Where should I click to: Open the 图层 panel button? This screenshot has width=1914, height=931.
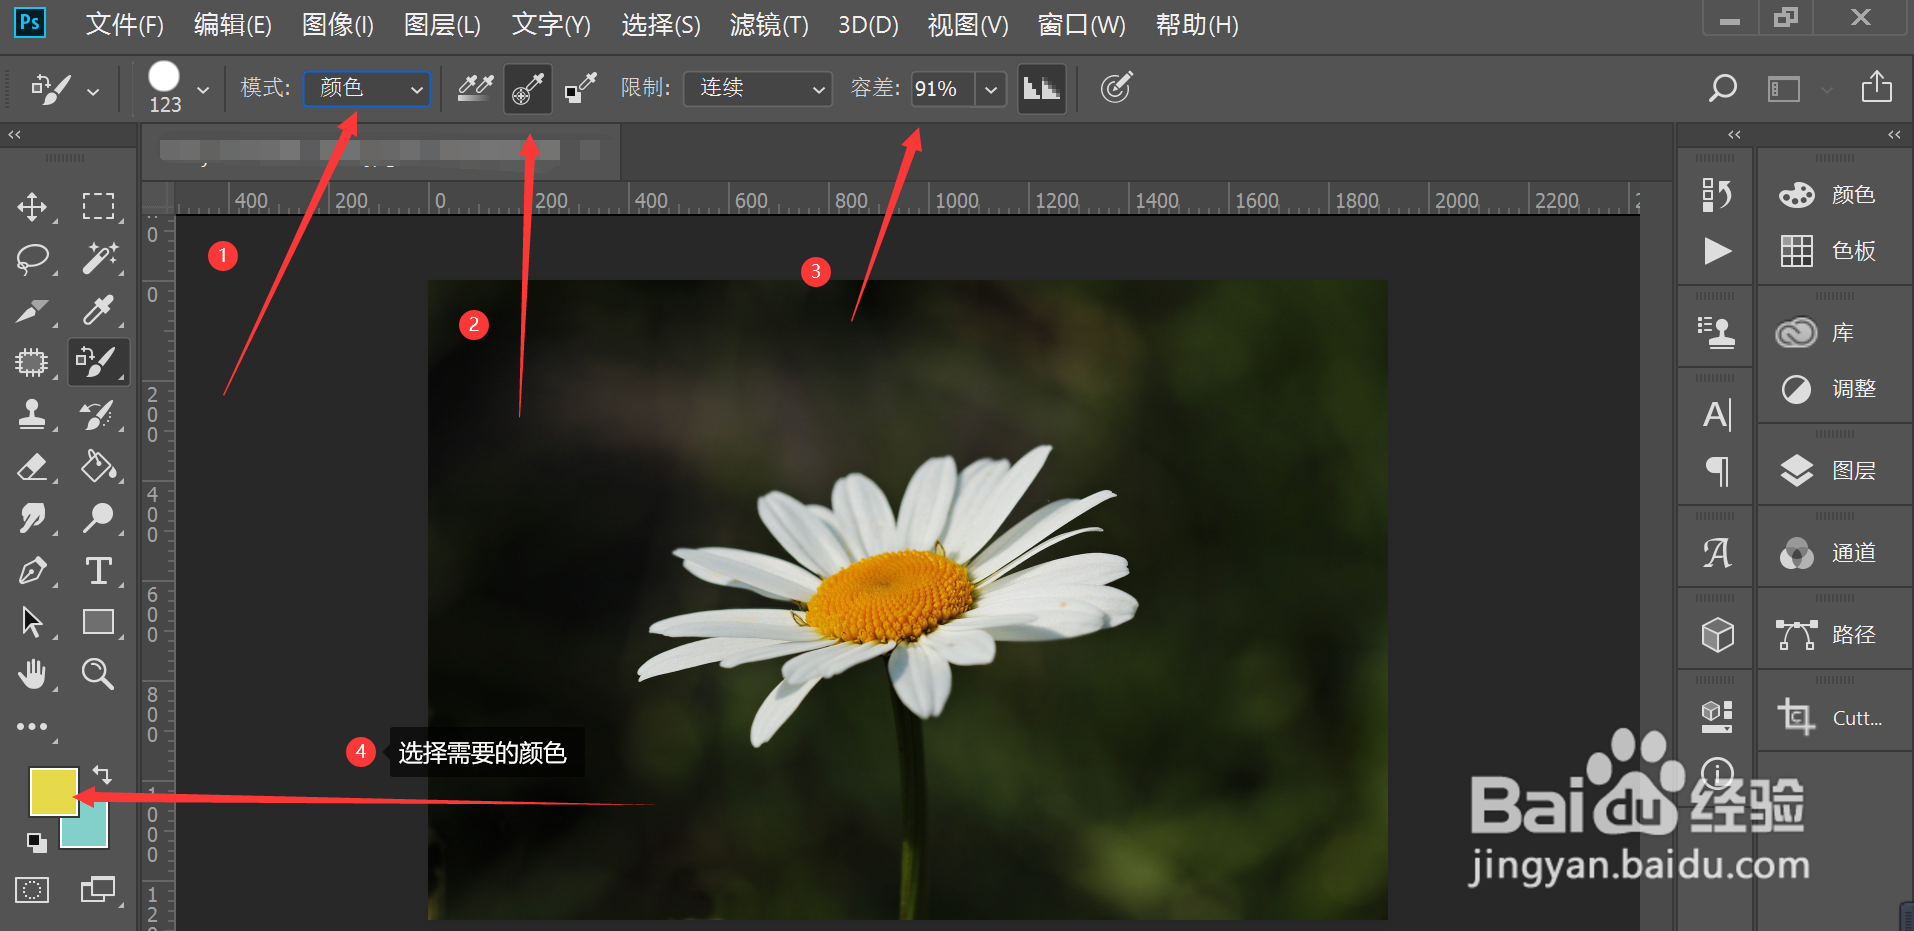(x=1834, y=470)
